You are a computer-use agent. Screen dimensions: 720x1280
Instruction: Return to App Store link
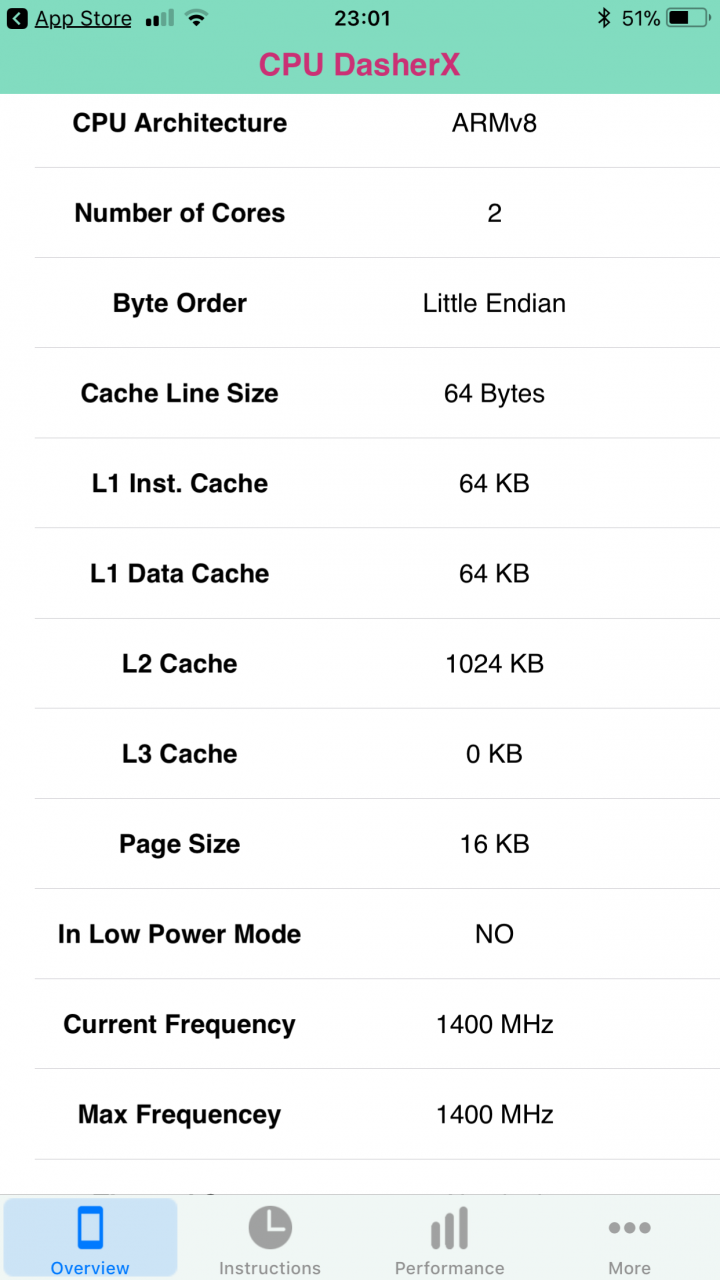(83, 18)
